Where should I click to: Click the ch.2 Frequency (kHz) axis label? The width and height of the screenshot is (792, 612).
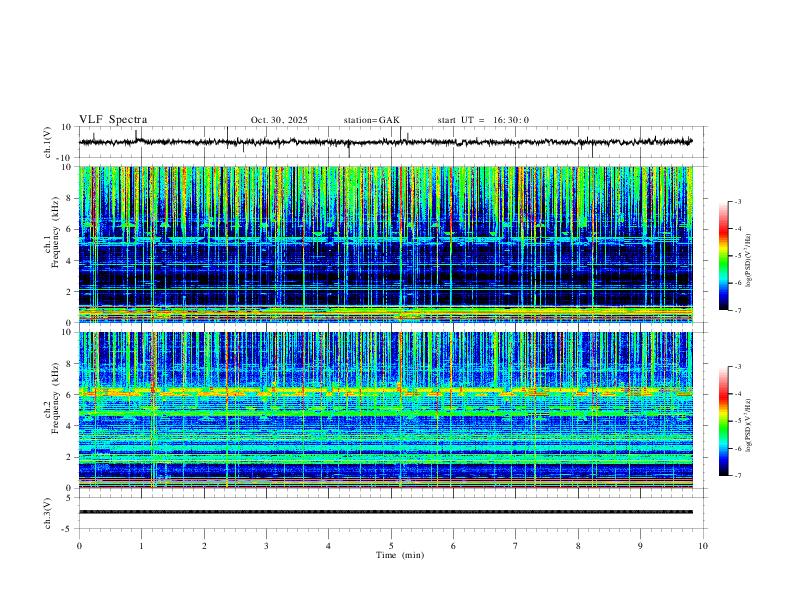point(52,398)
